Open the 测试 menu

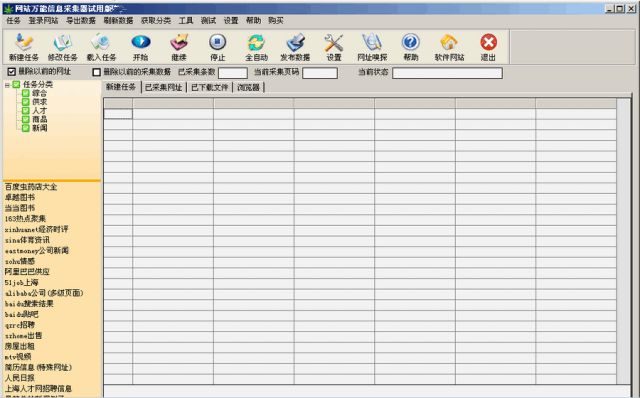click(x=208, y=20)
